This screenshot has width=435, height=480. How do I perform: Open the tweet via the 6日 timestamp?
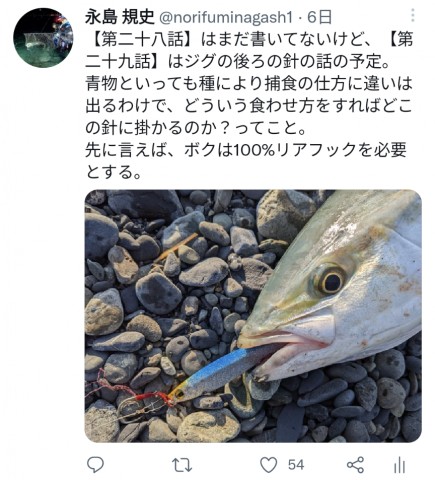pos(319,17)
